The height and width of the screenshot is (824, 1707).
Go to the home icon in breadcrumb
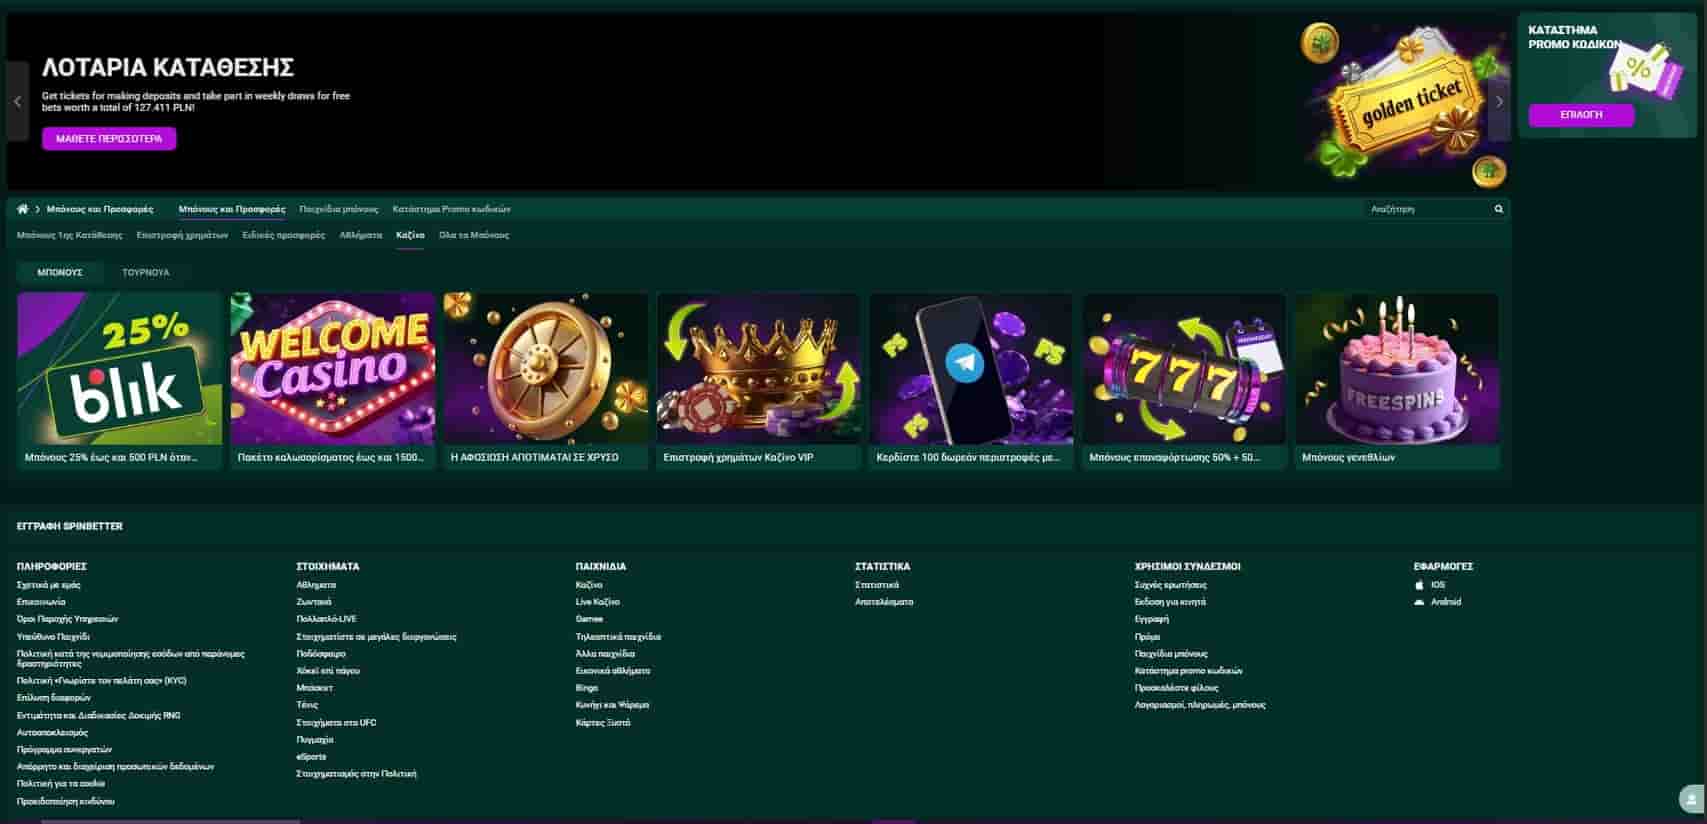pyautogui.click(x=23, y=209)
